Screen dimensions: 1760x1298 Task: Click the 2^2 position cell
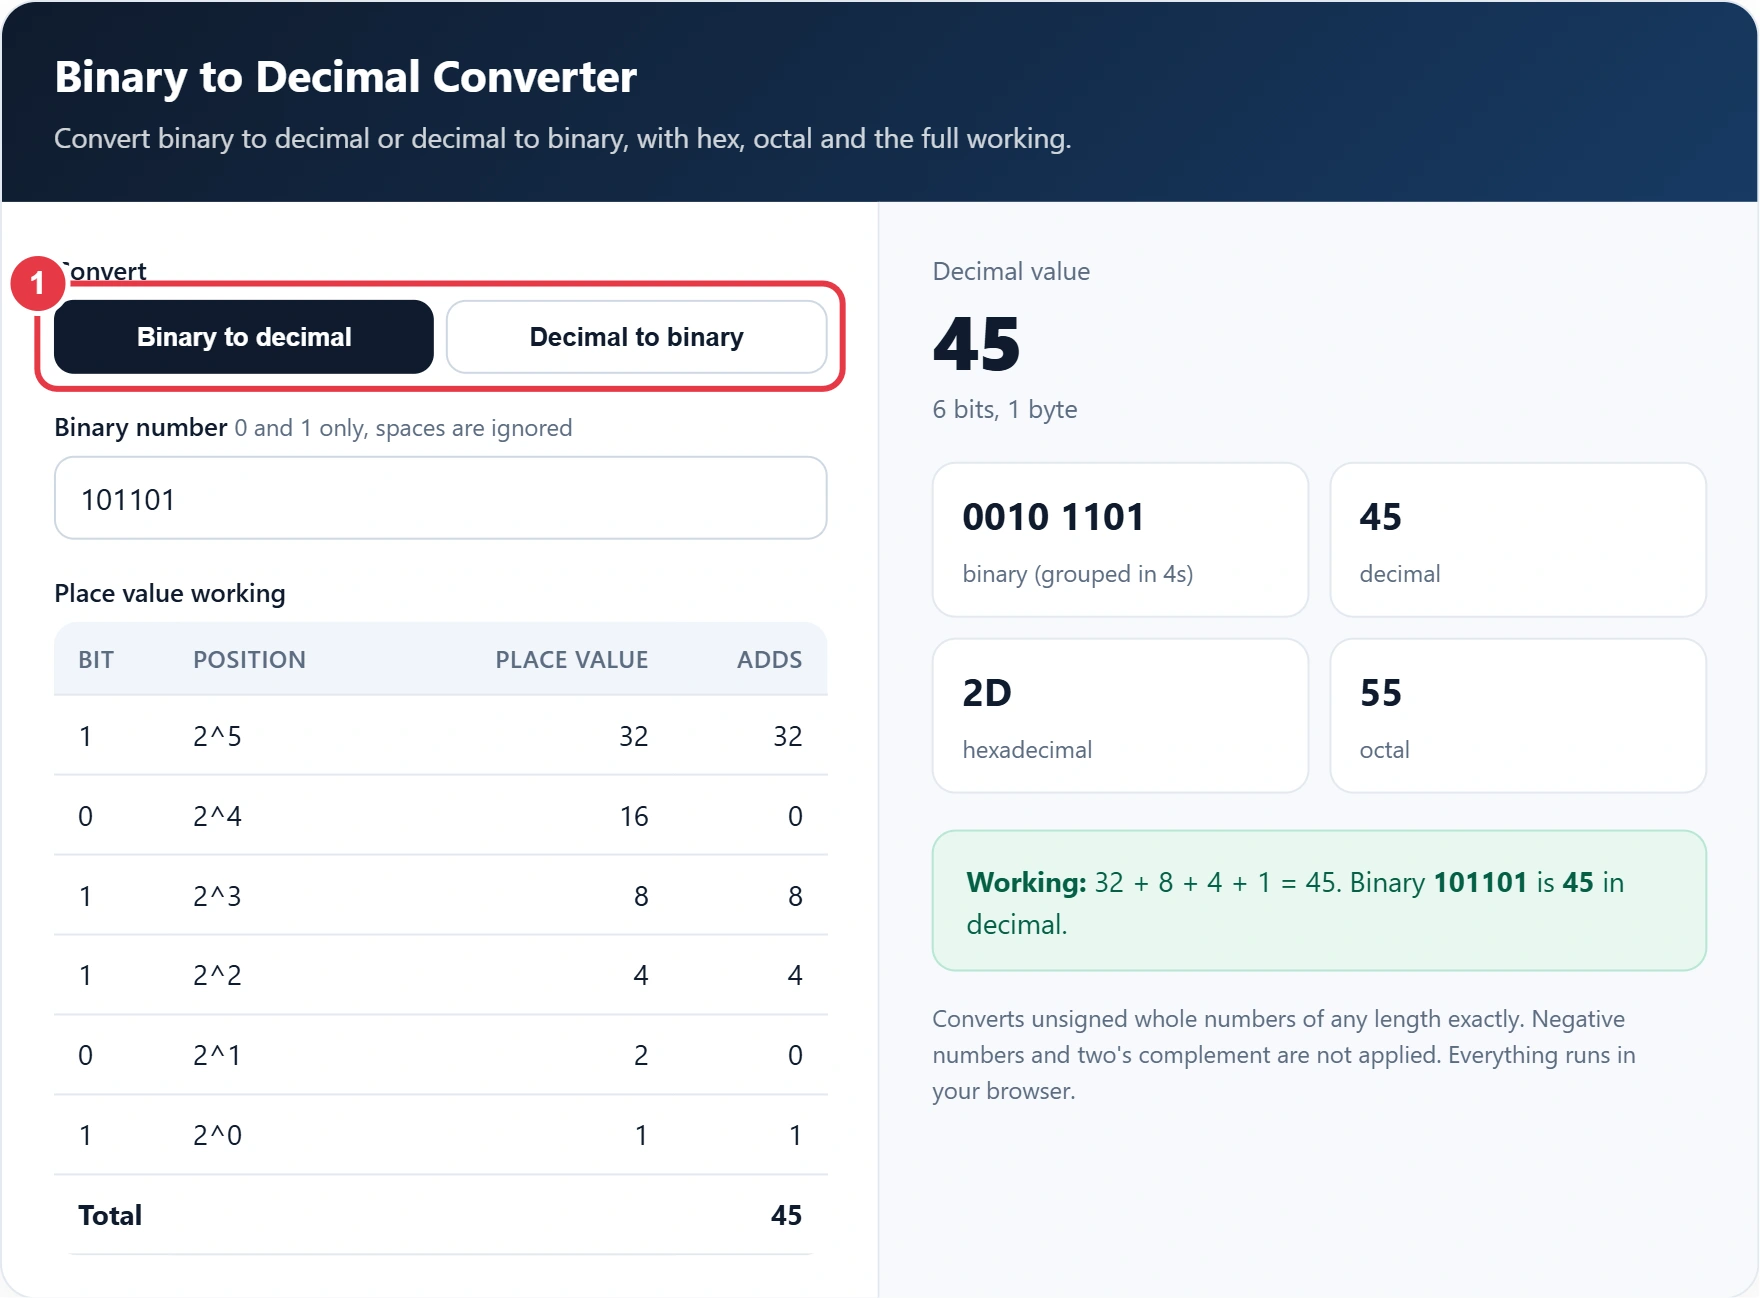click(217, 975)
